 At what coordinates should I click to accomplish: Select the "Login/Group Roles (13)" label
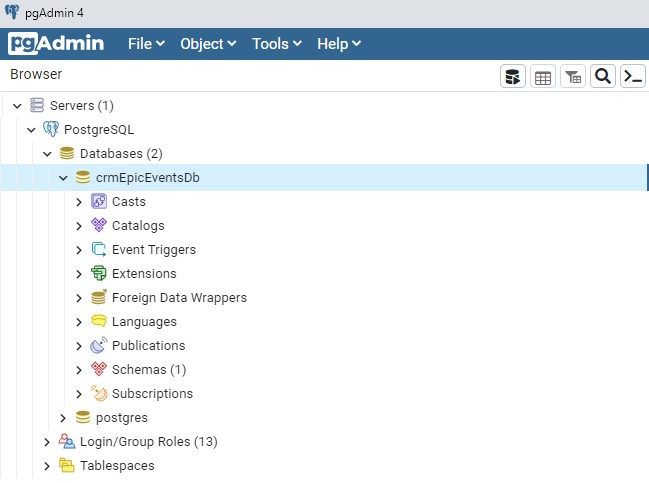[x=149, y=442]
